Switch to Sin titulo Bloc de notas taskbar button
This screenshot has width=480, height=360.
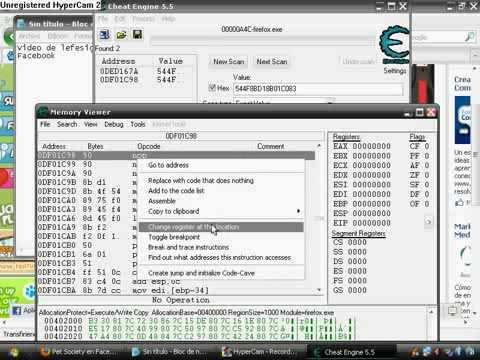(x=170, y=352)
